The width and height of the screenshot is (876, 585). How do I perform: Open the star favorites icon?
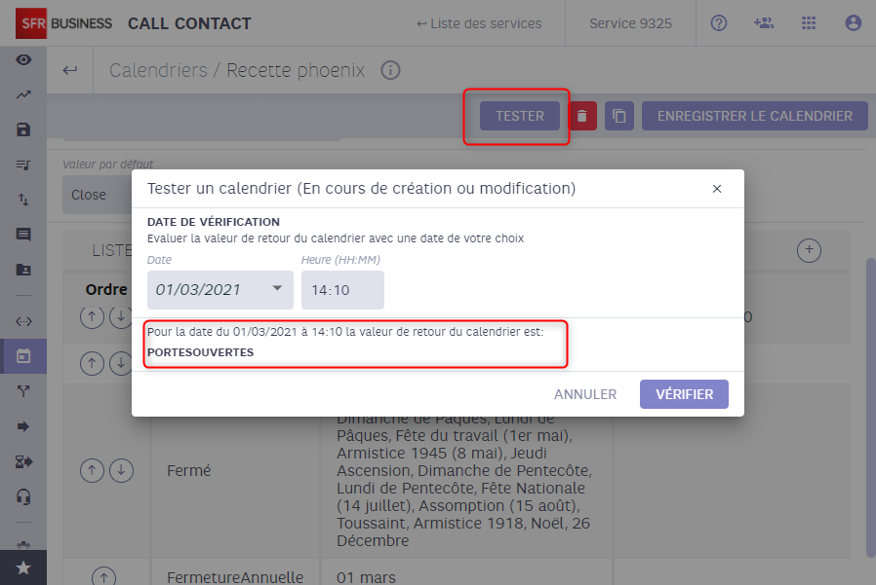coord(23,568)
